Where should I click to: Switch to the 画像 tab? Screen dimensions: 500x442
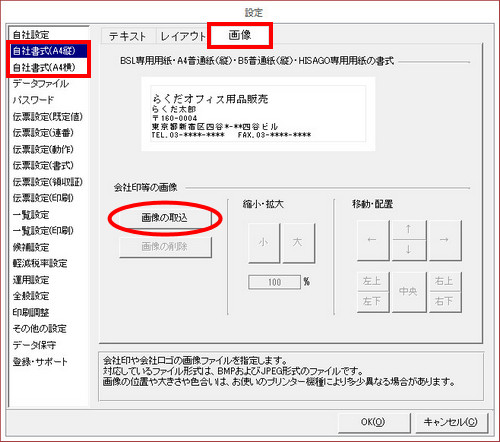click(x=240, y=35)
